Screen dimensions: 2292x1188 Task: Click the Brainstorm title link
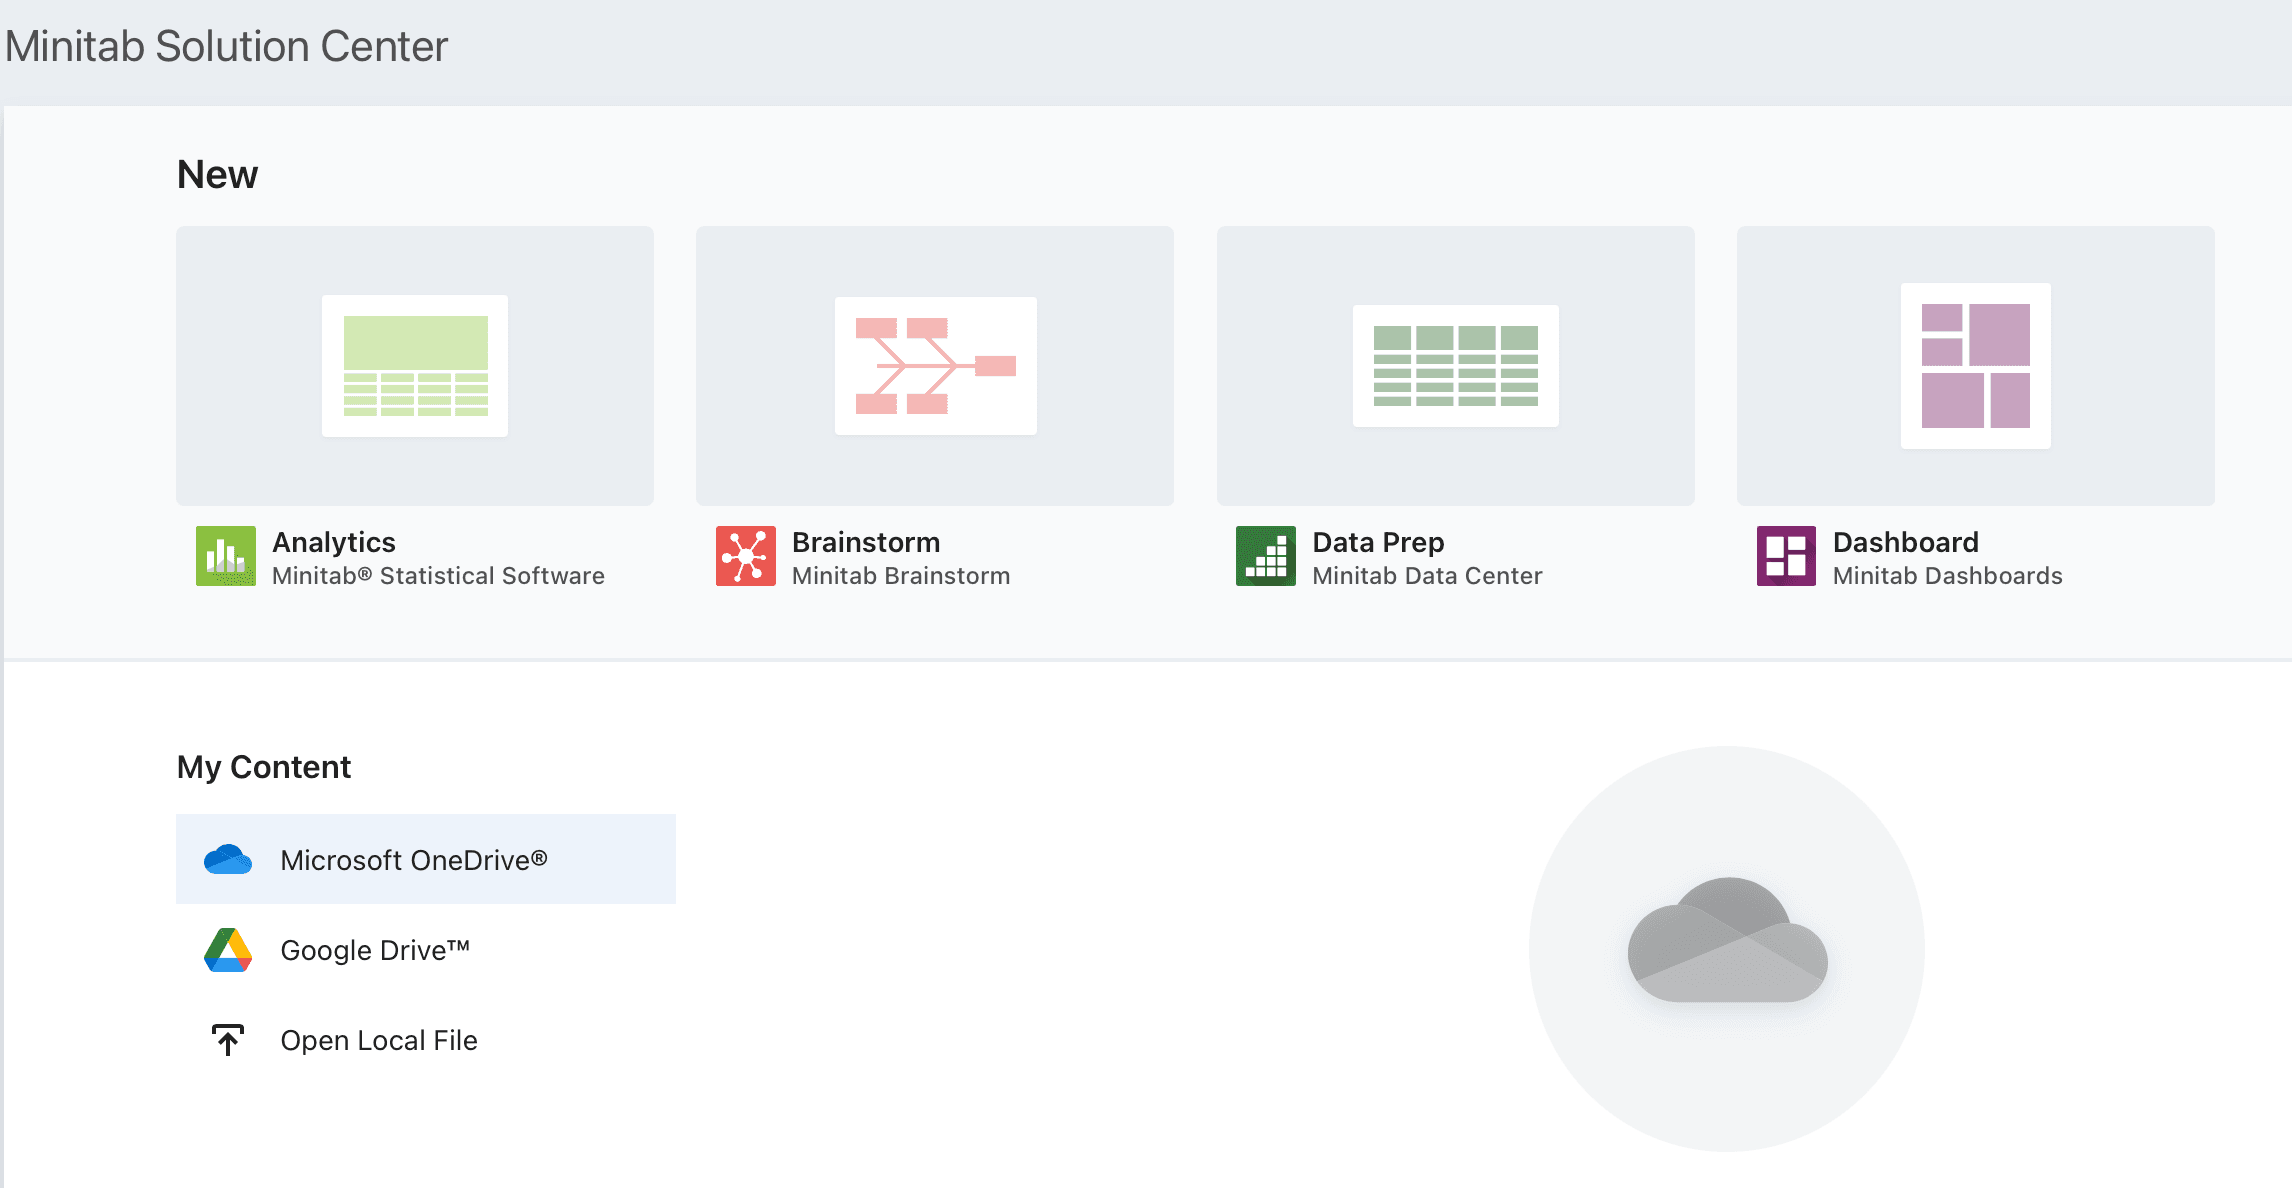[866, 542]
